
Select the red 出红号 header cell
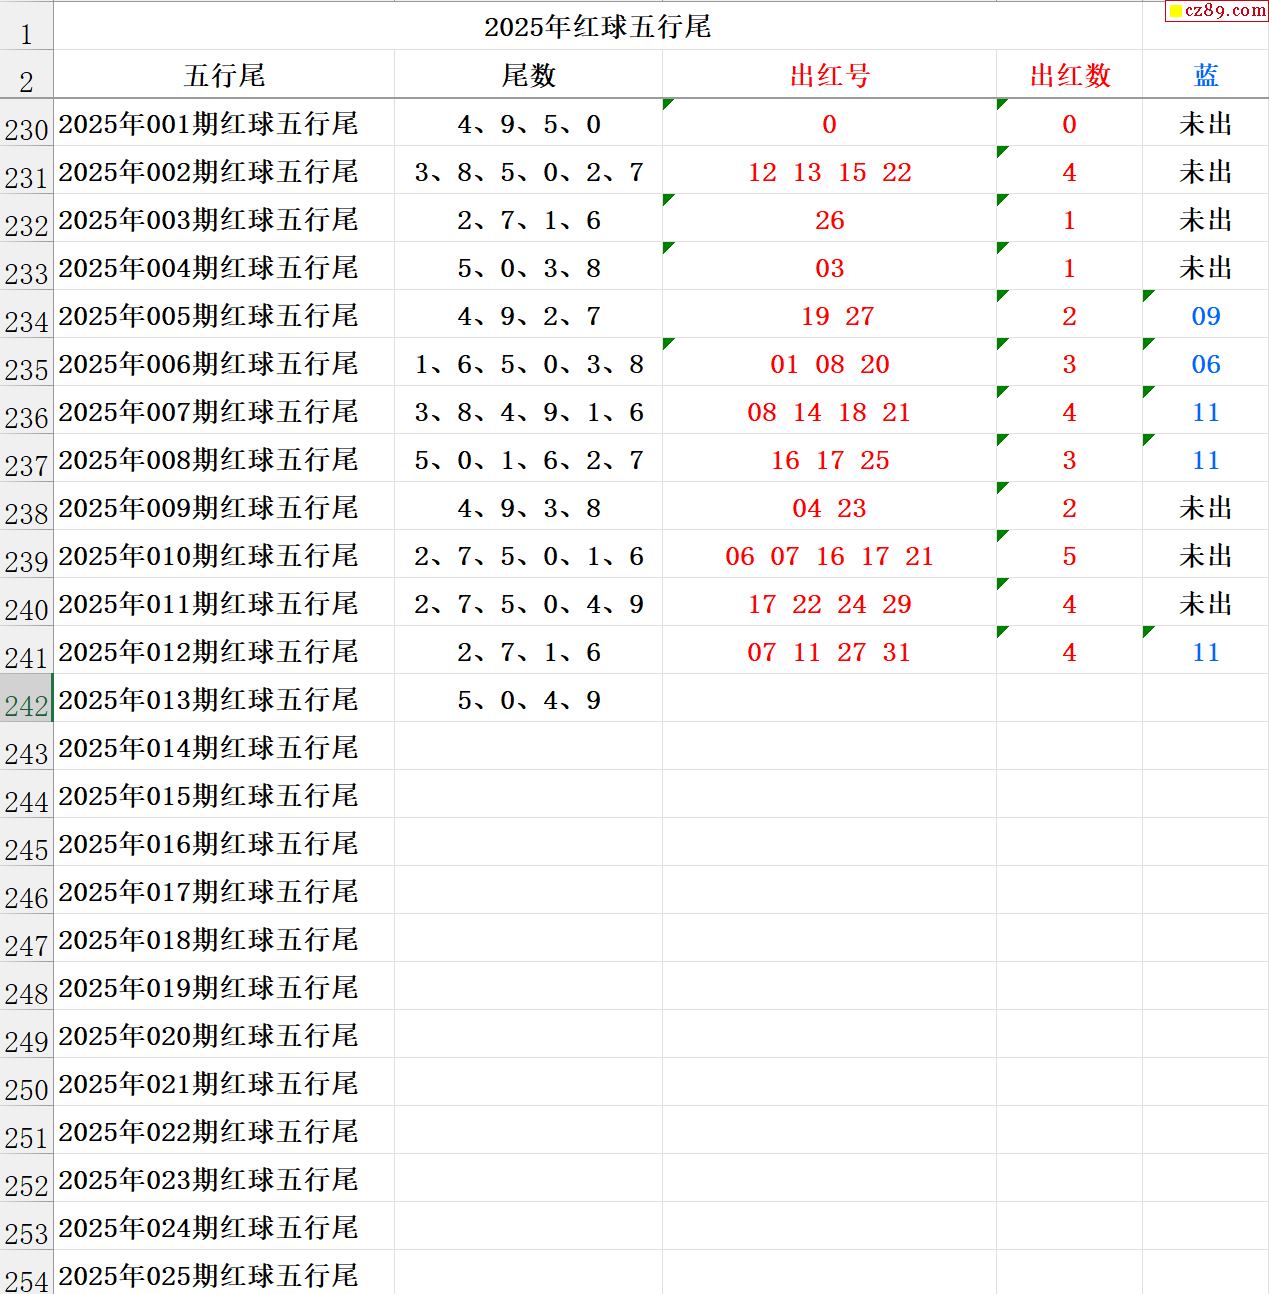pyautogui.click(x=829, y=76)
